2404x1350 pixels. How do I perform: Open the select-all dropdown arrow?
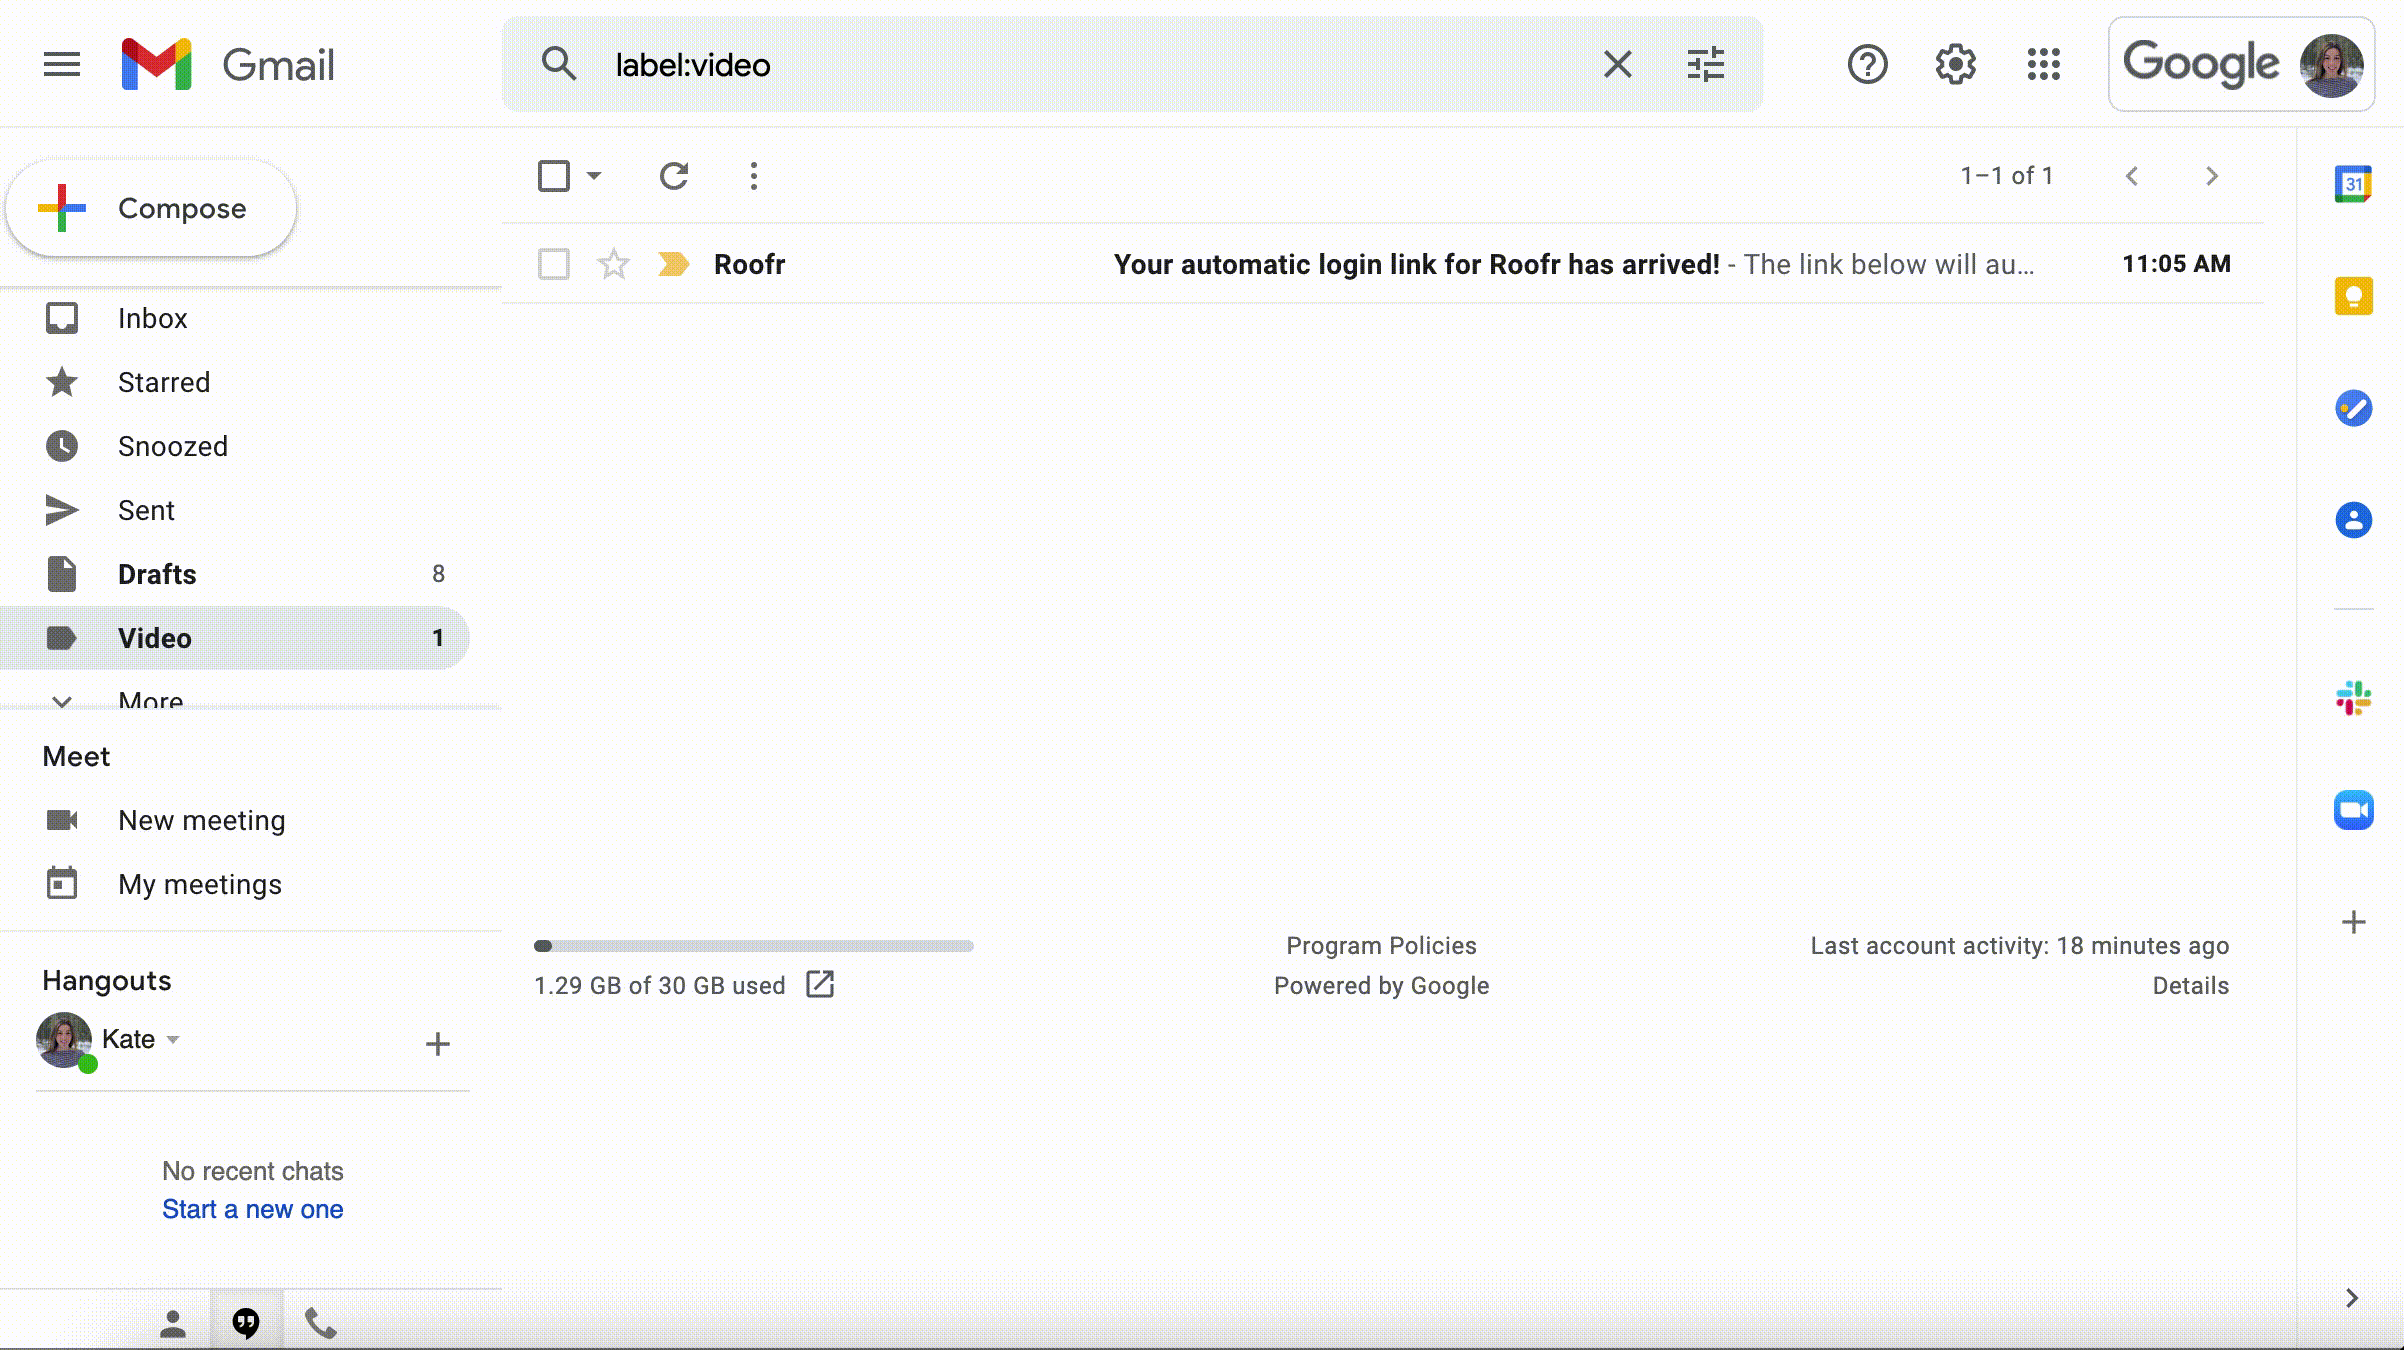pyautogui.click(x=594, y=176)
